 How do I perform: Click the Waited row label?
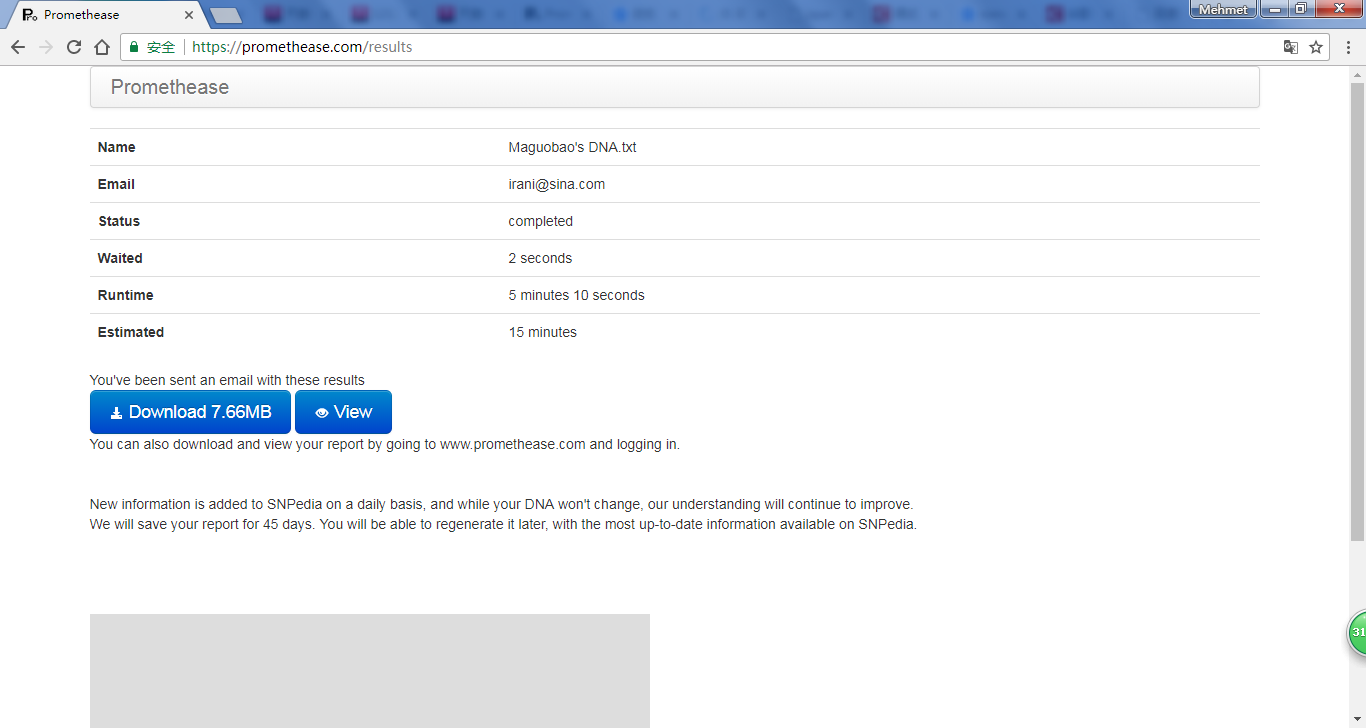(x=120, y=258)
